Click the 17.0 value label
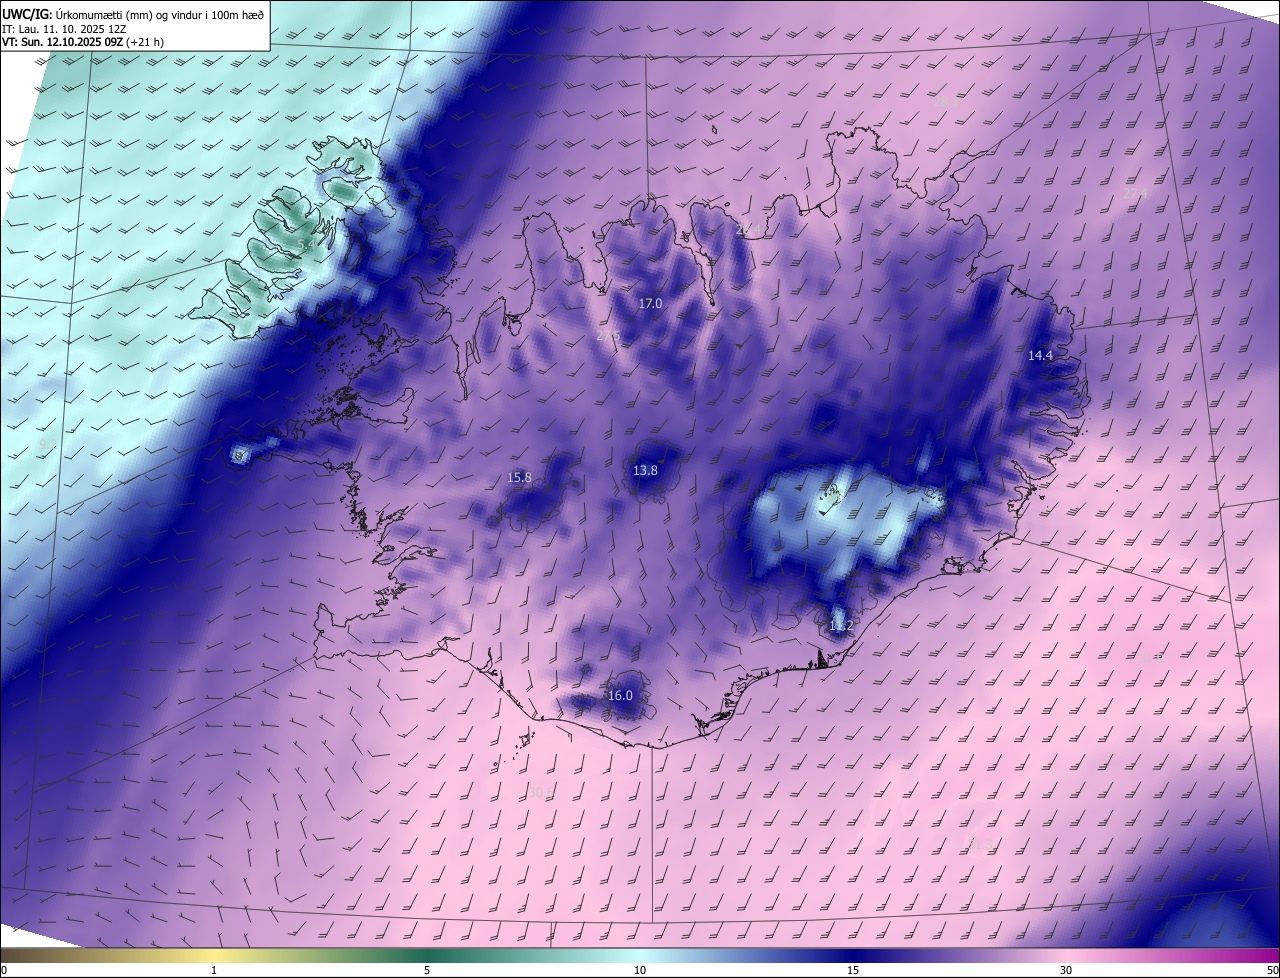The width and height of the screenshot is (1280, 978). (650, 303)
